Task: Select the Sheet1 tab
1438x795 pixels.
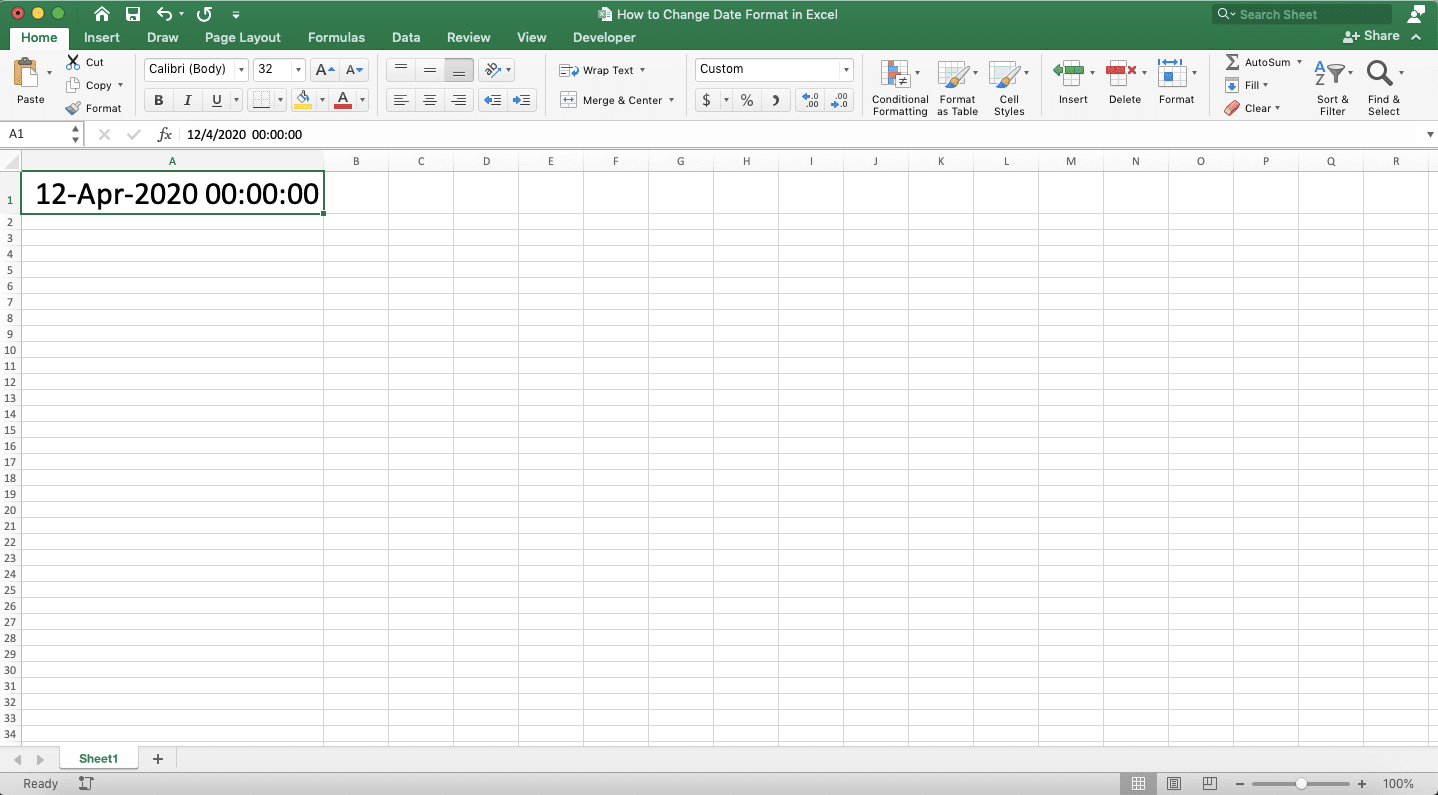Action: [x=98, y=759]
